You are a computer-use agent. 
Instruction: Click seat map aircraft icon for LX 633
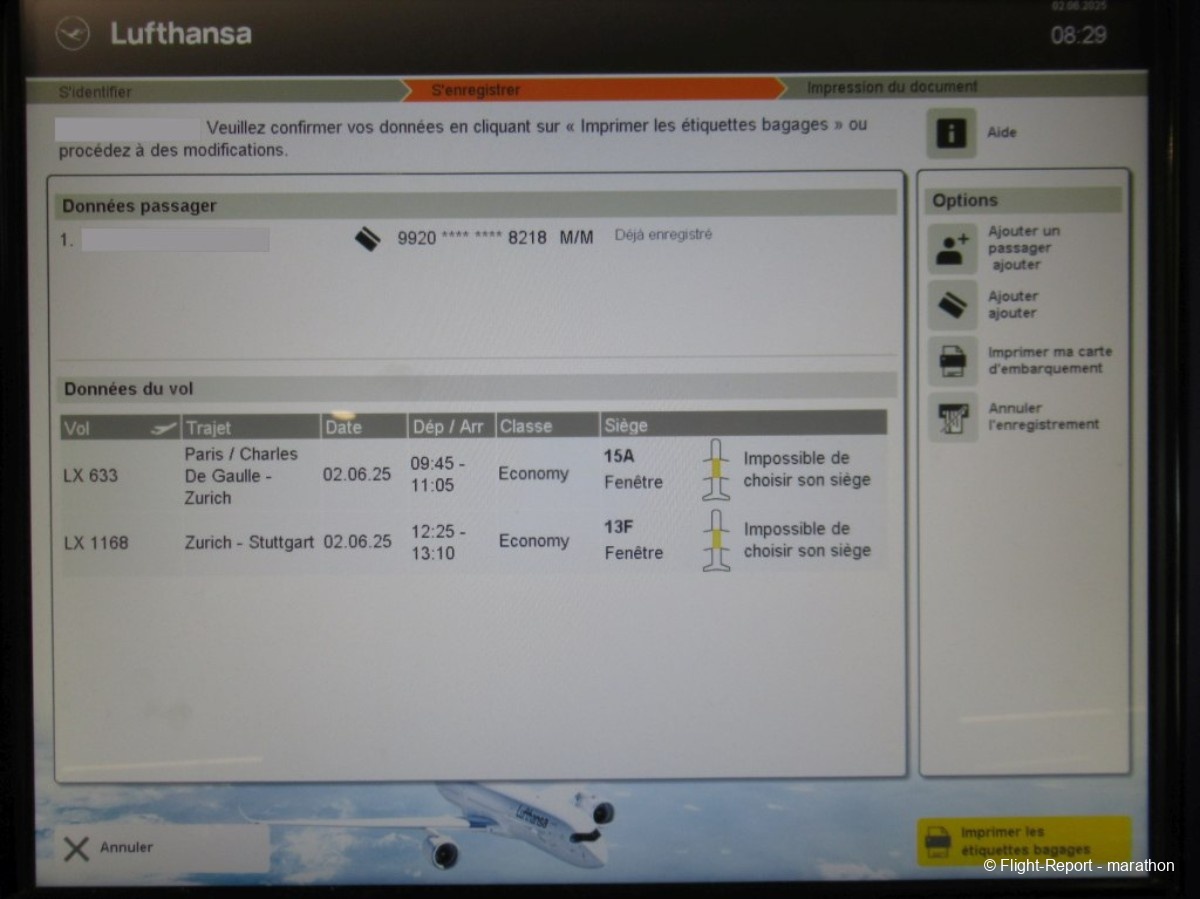pos(716,470)
